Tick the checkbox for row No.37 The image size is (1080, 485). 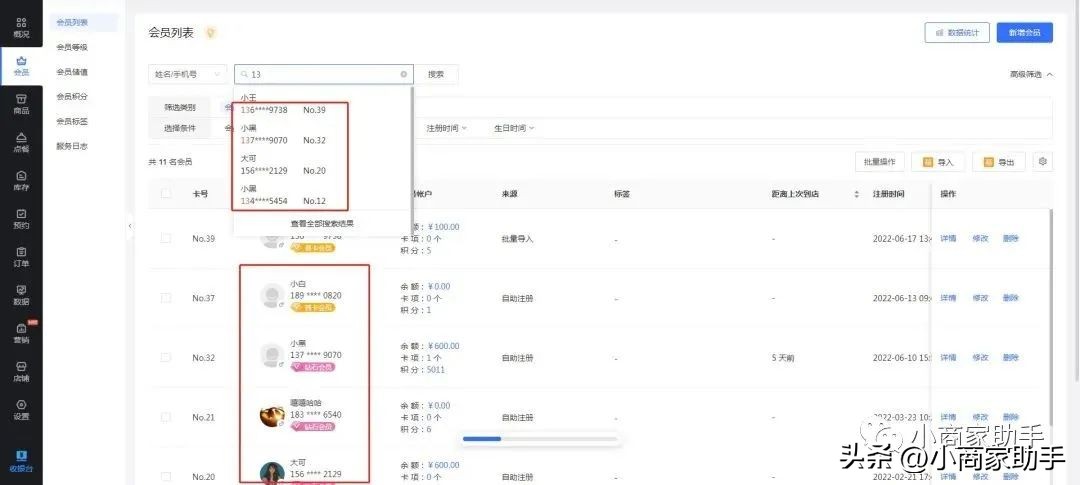(165, 298)
